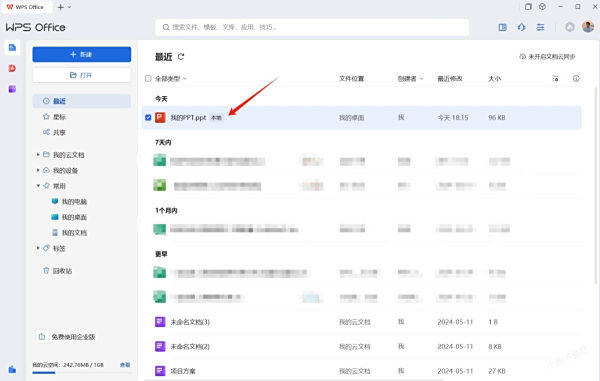Open the file 项目方案

click(x=183, y=371)
